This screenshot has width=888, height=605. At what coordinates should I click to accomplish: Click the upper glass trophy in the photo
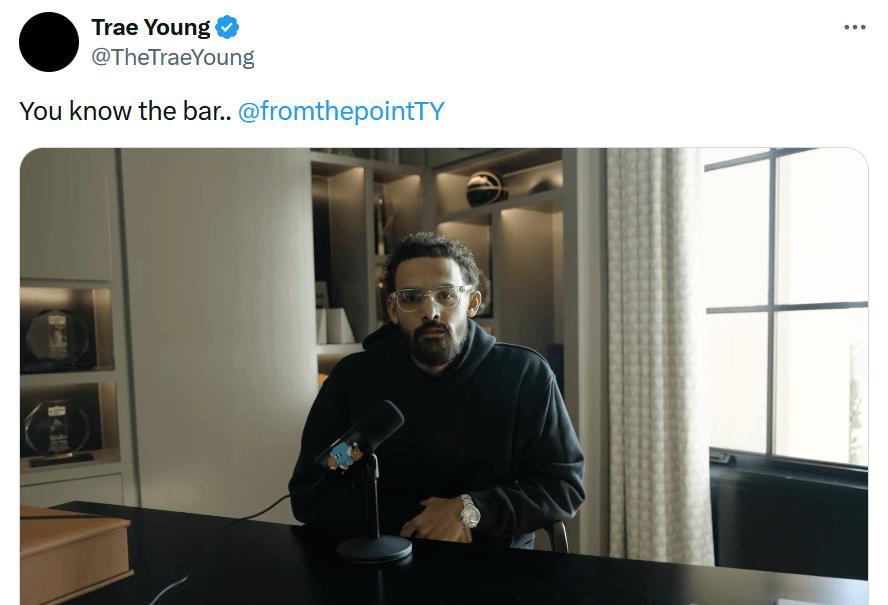pyautogui.click(x=58, y=338)
